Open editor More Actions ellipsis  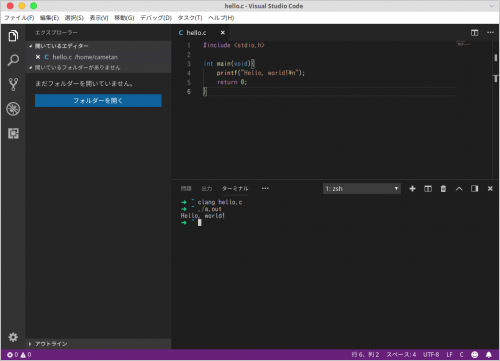tap(490, 33)
